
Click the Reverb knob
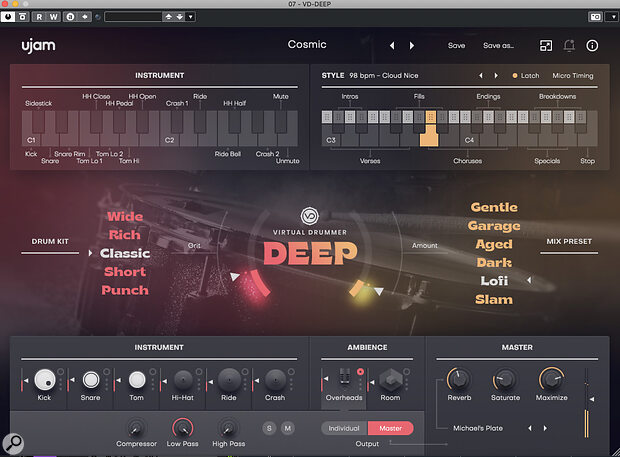point(459,379)
